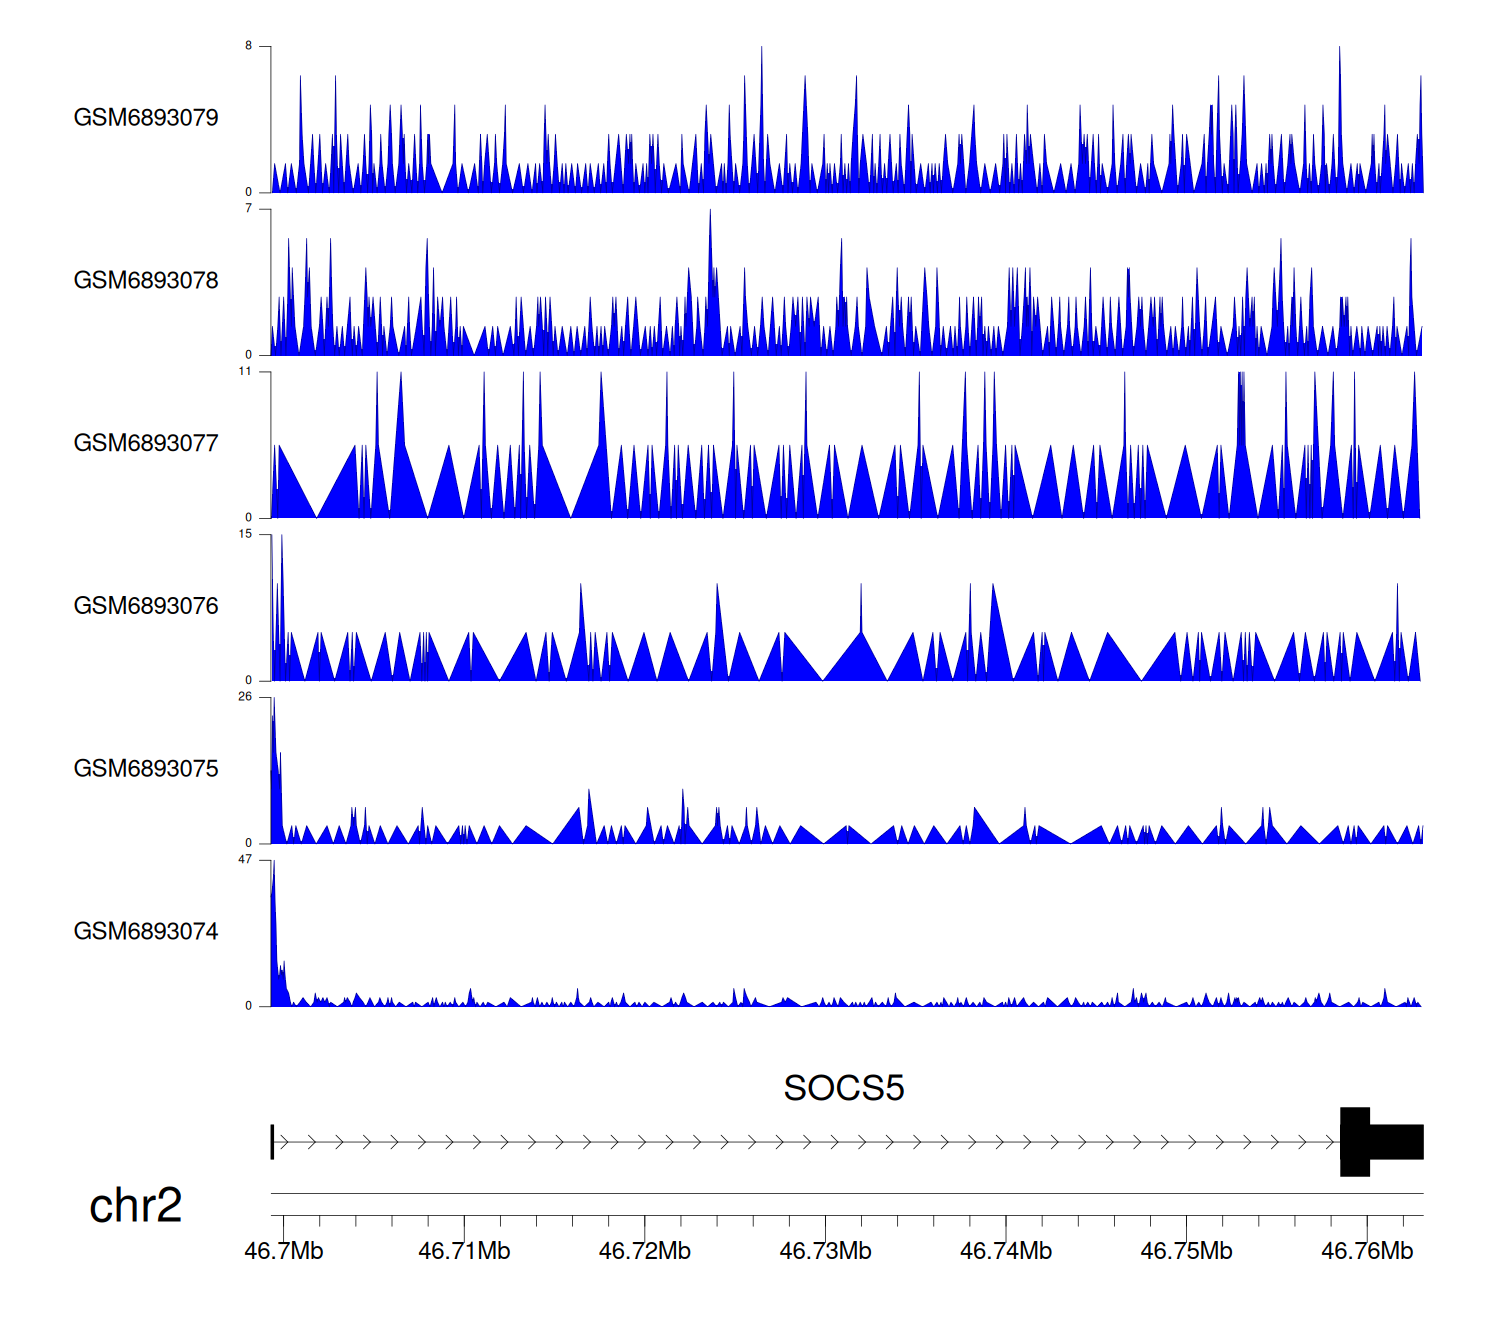Select the GSM6893078 track label
The image size is (1500, 1320).
click(x=146, y=281)
